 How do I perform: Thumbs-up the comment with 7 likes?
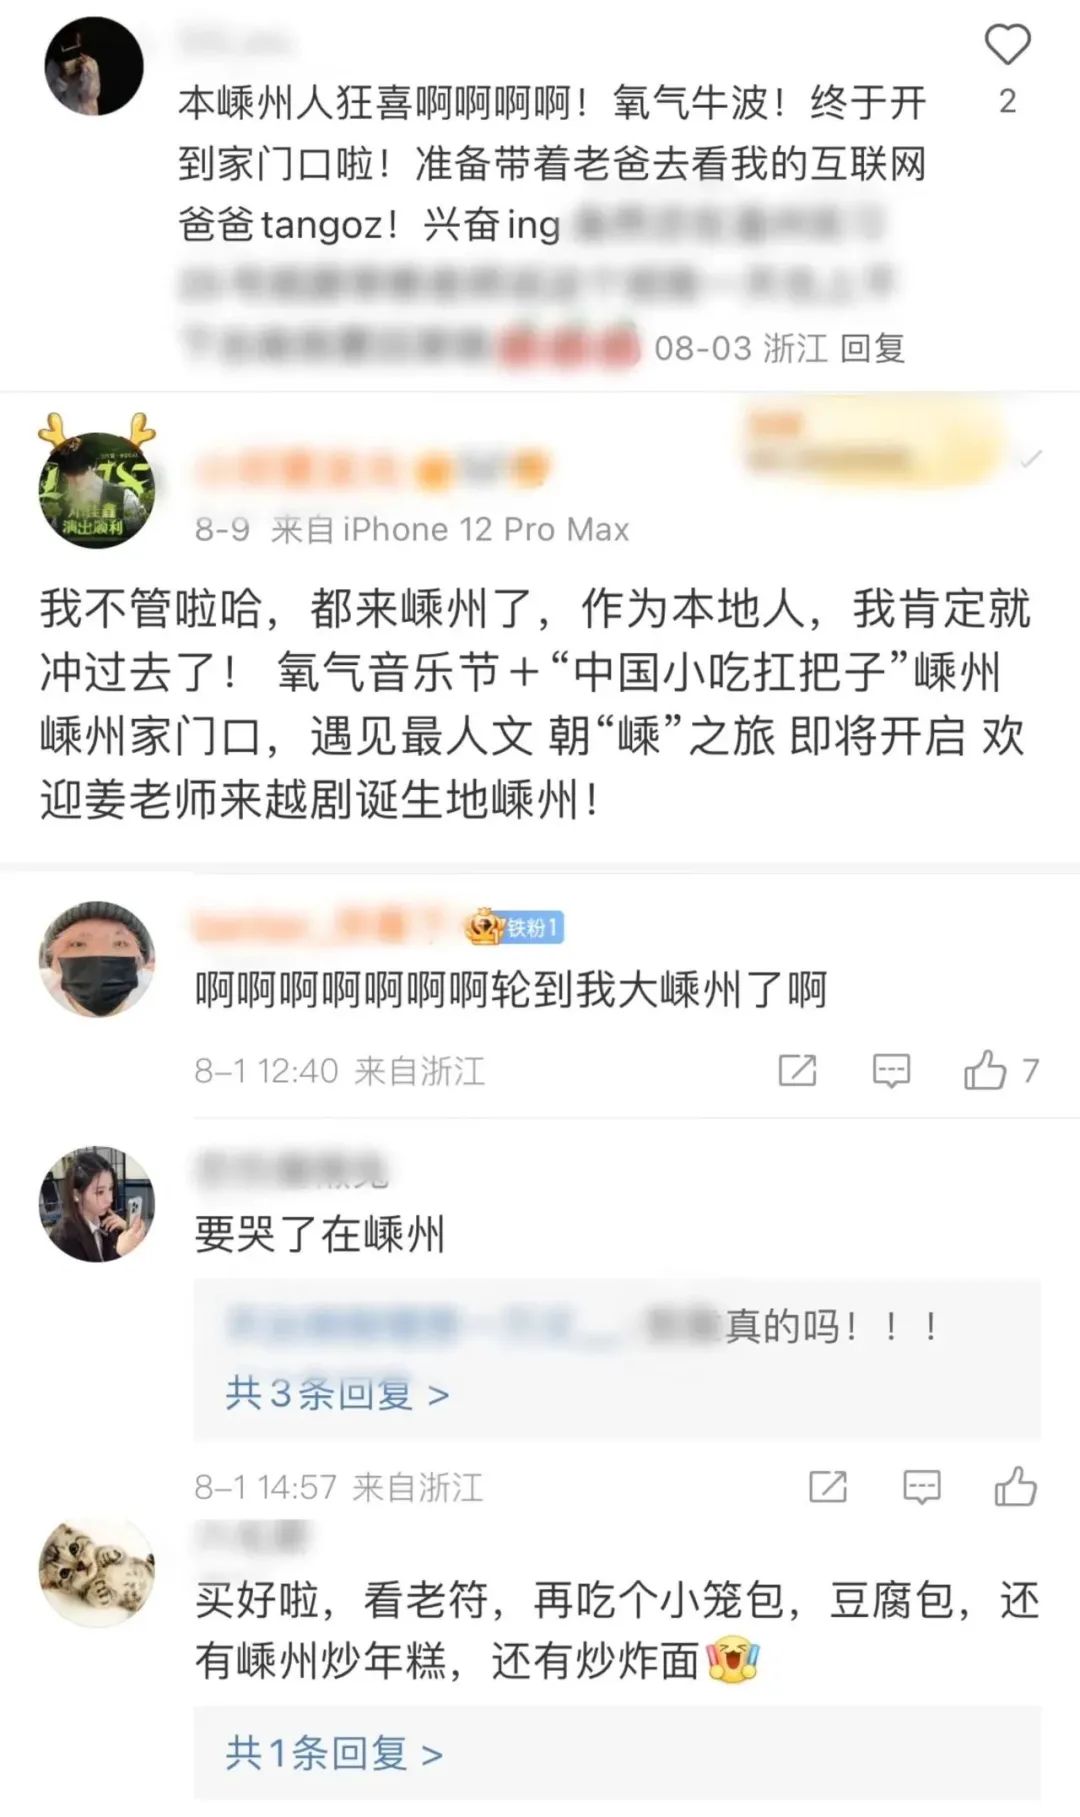(985, 1070)
